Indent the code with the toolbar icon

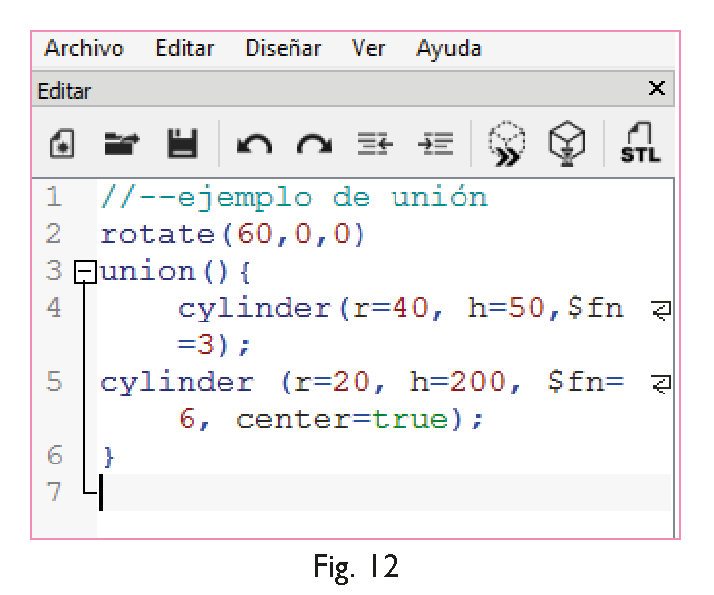(435, 146)
